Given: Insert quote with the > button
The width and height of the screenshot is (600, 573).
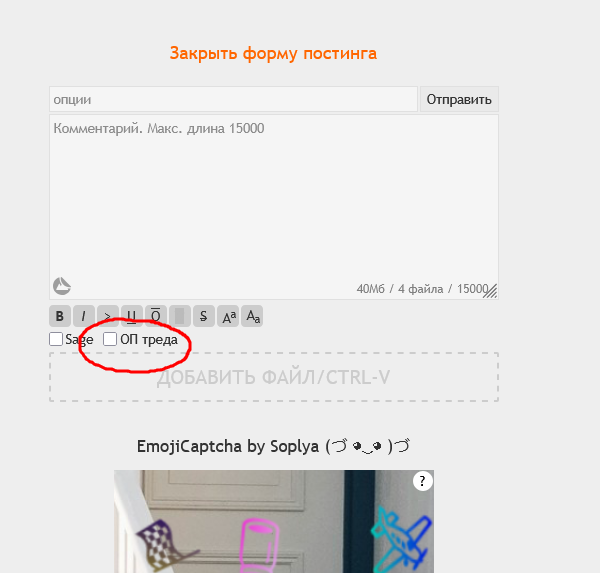Looking at the screenshot, I should pos(108,316).
